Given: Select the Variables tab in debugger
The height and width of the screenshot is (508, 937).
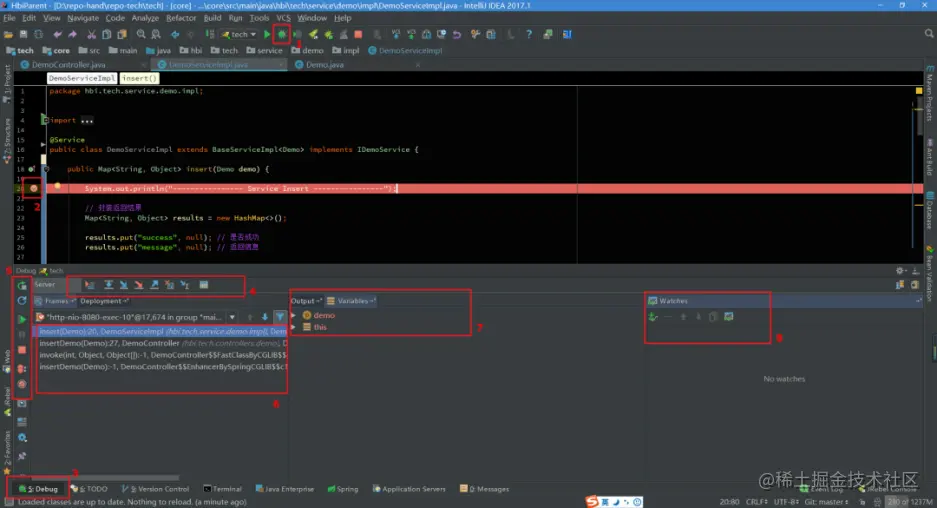Looking at the screenshot, I should (x=351, y=301).
